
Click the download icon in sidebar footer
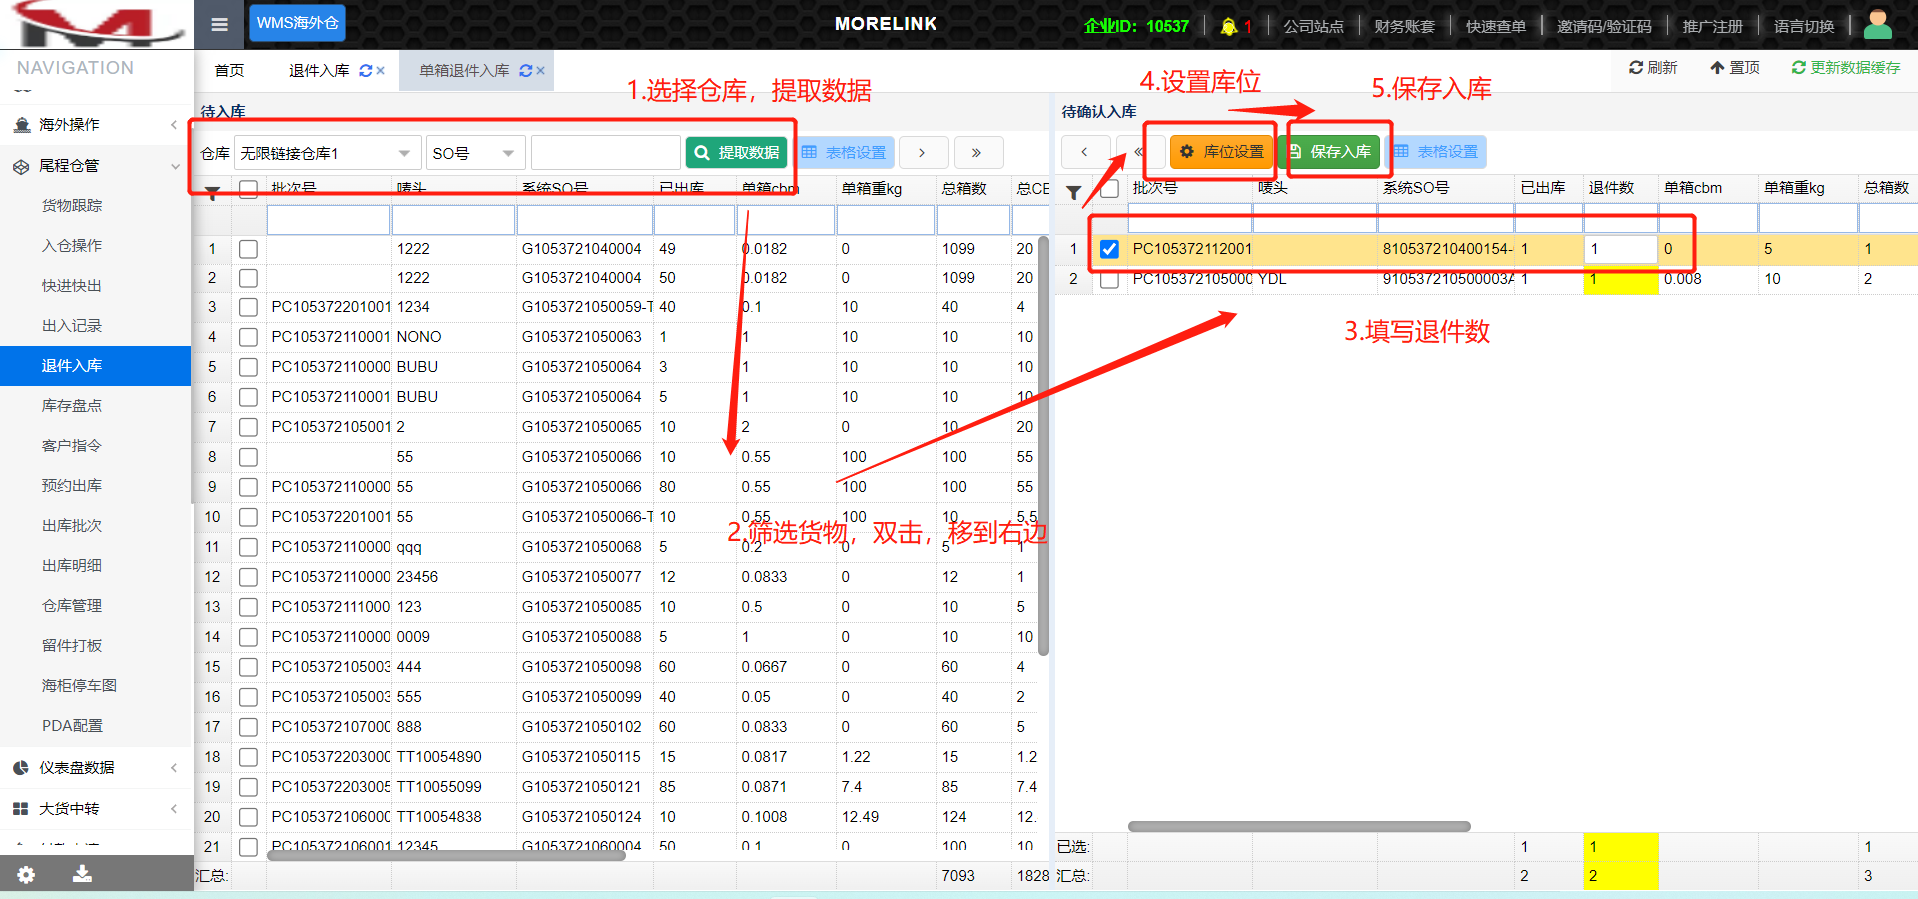pos(82,875)
